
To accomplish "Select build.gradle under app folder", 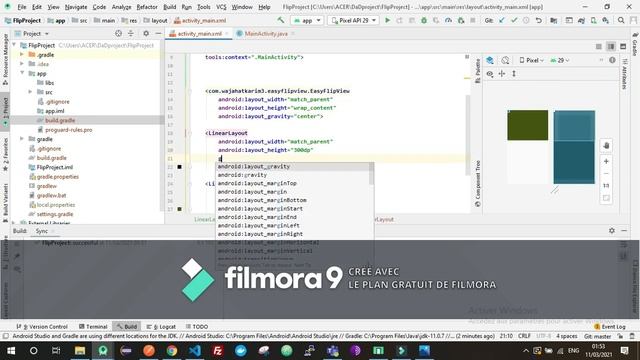I will [x=60, y=120].
